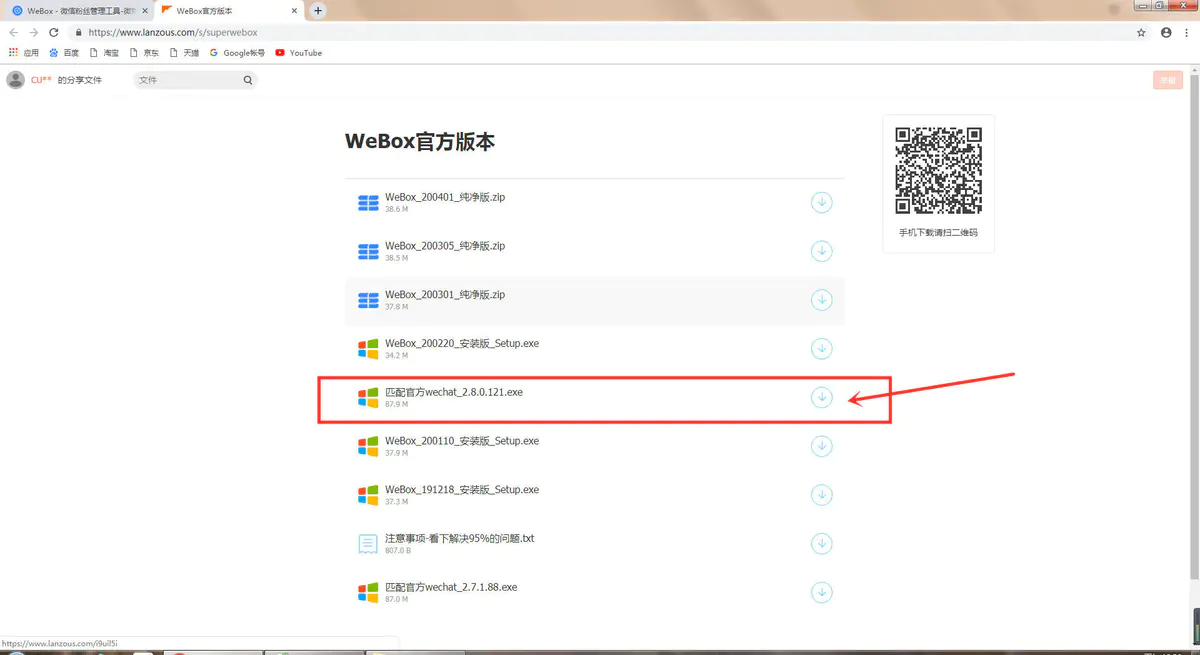Open file name 匹配官方wechat_2.8.0.121.exe
This screenshot has height=655, width=1200.
pos(454,392)
